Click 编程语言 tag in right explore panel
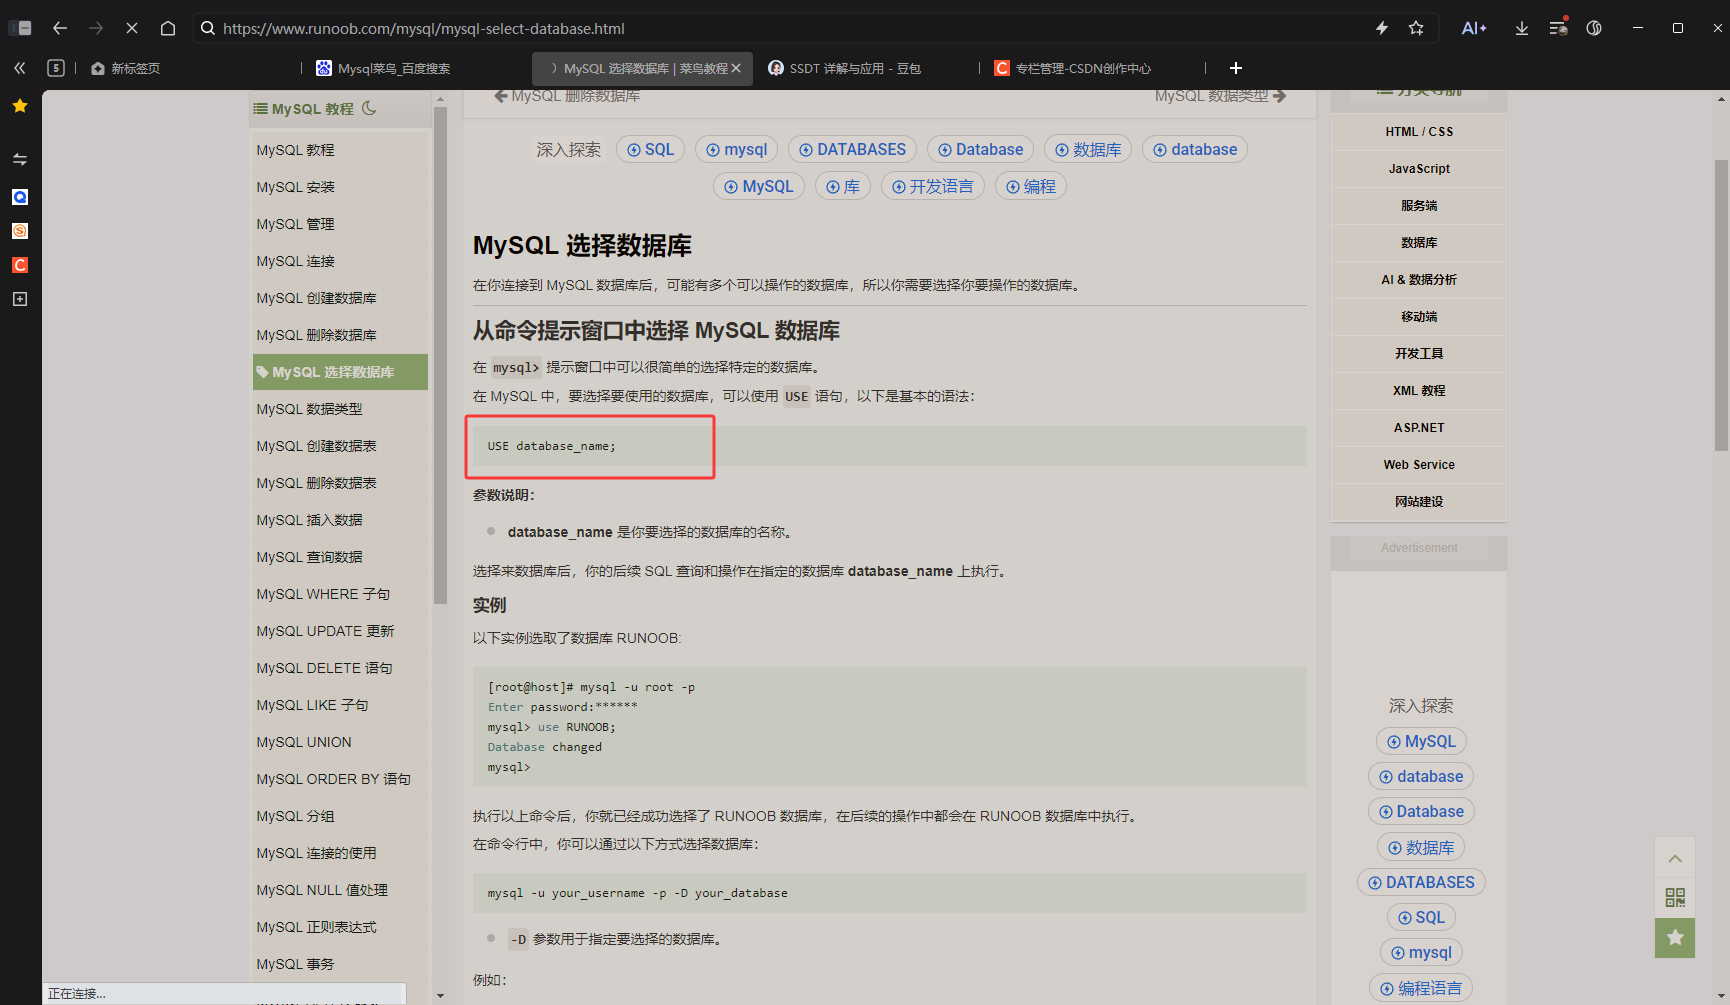This screenshot has height=1005, width=1730. (1420, 988)
